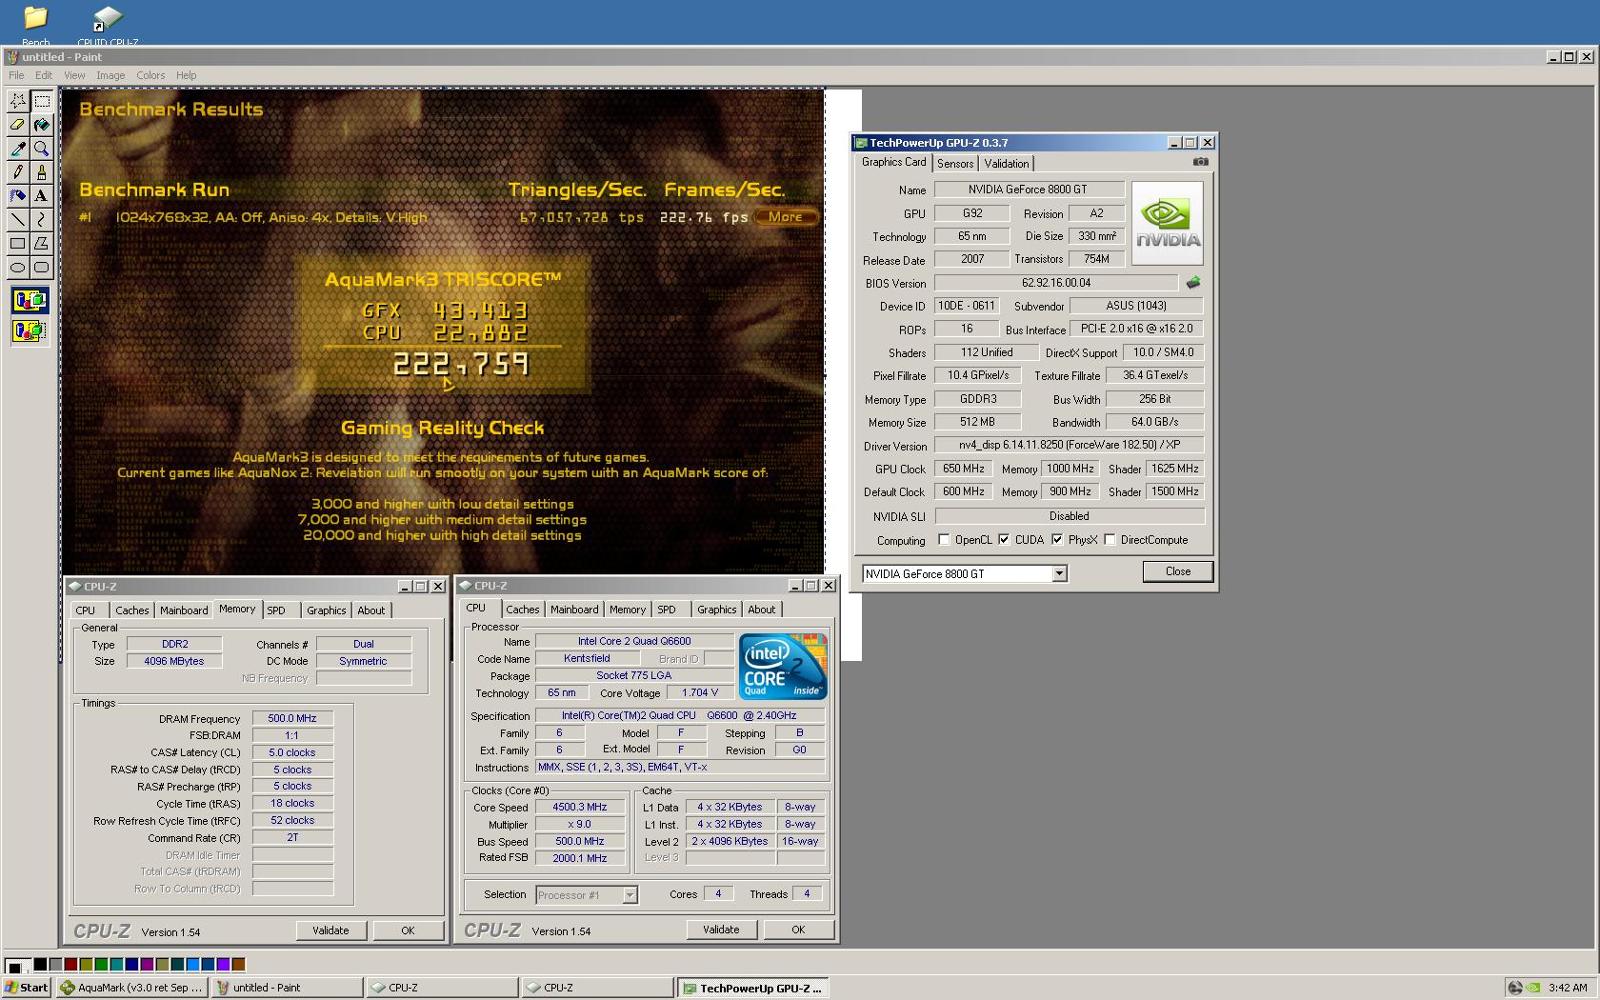This screenshot has height=1000, width=1600.
Task: Select the Magnifier tool in Paint
Action: [x=41, y=149]
